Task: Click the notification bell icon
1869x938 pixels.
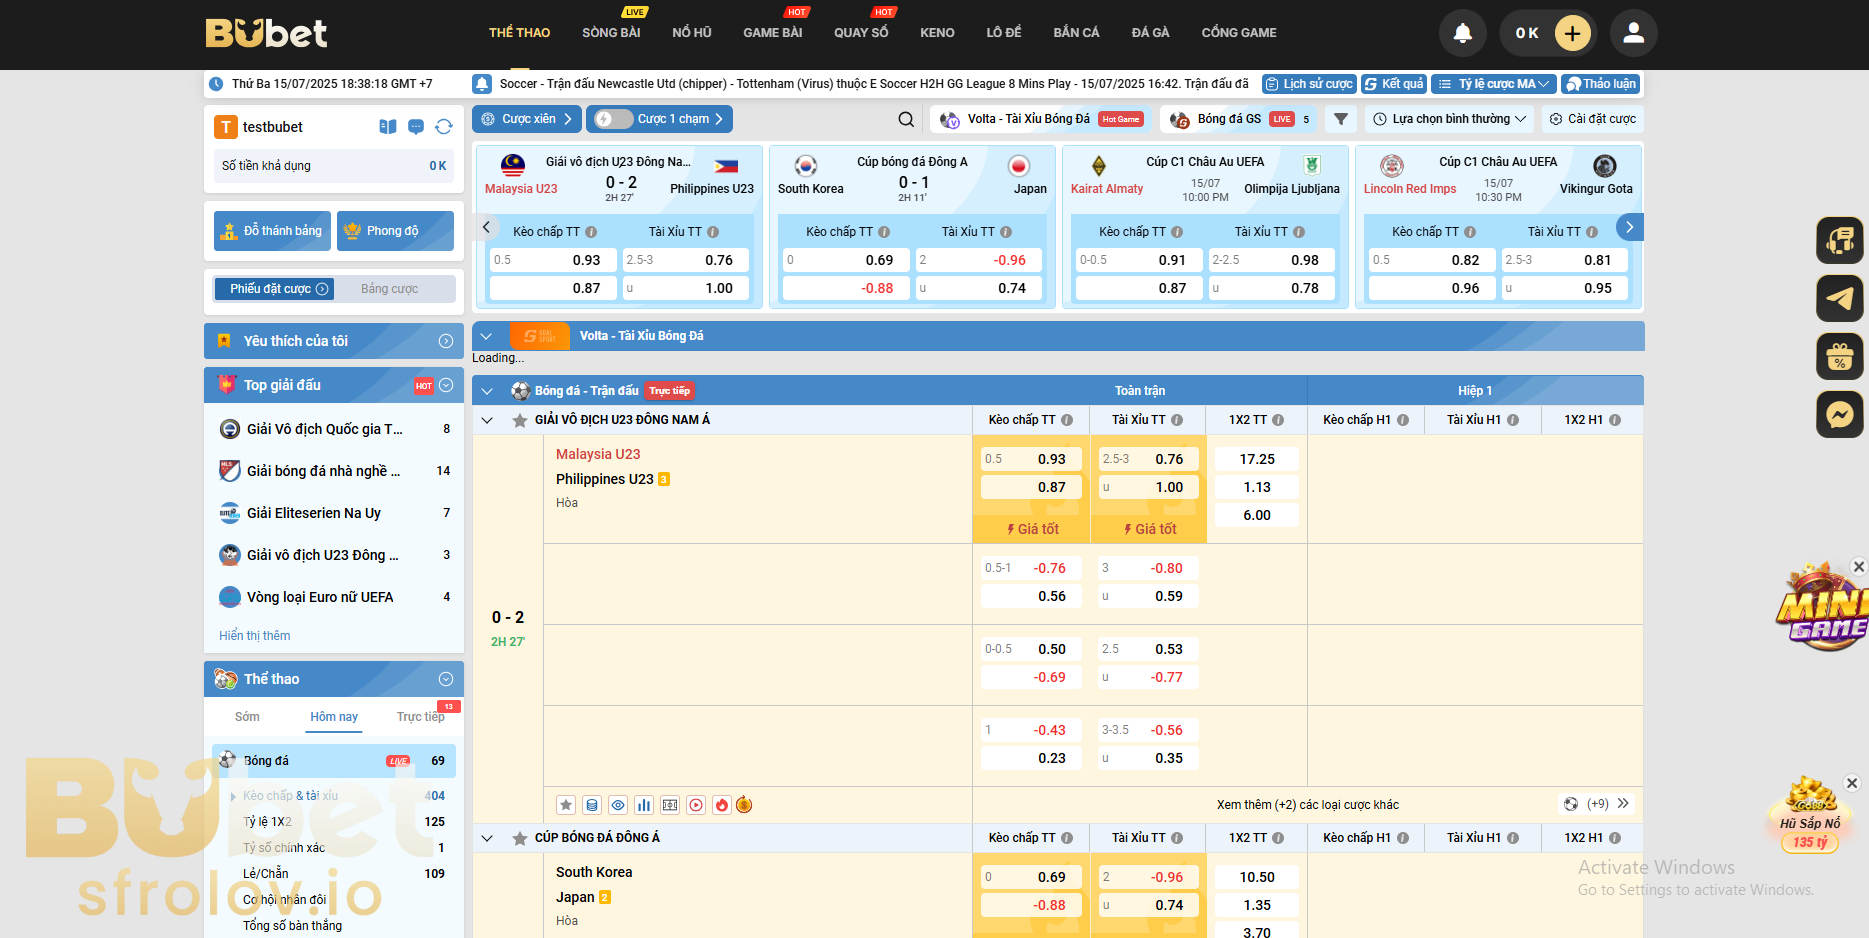Action: tap(1462, 33)
